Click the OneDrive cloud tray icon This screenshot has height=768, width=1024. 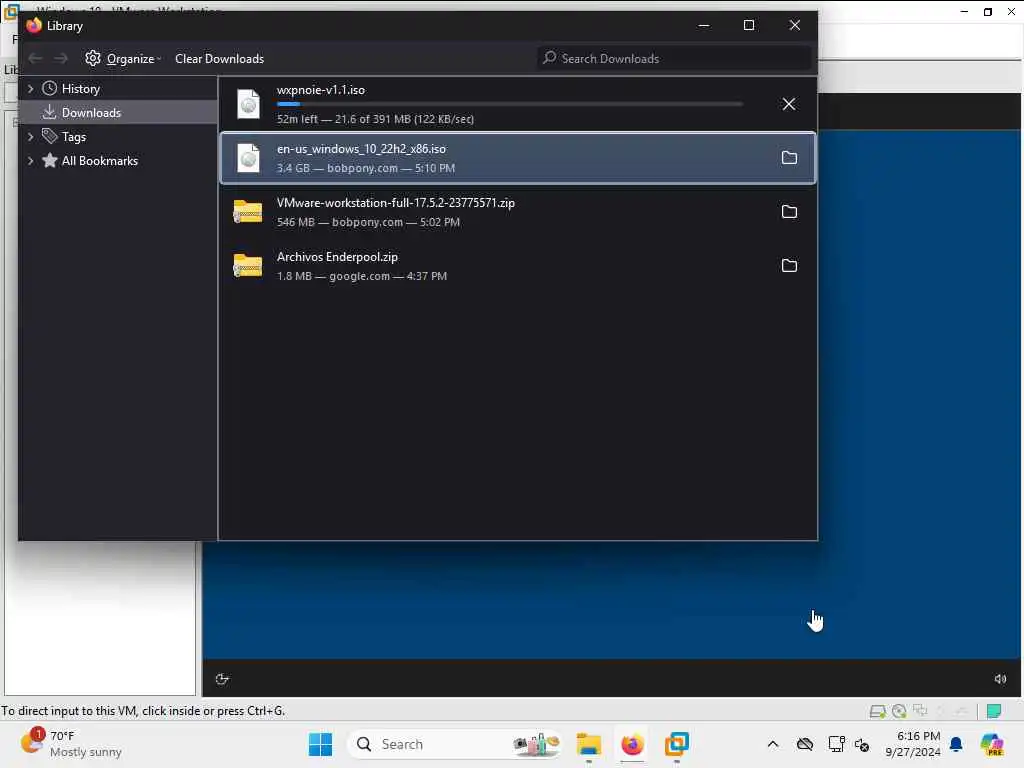805,744
